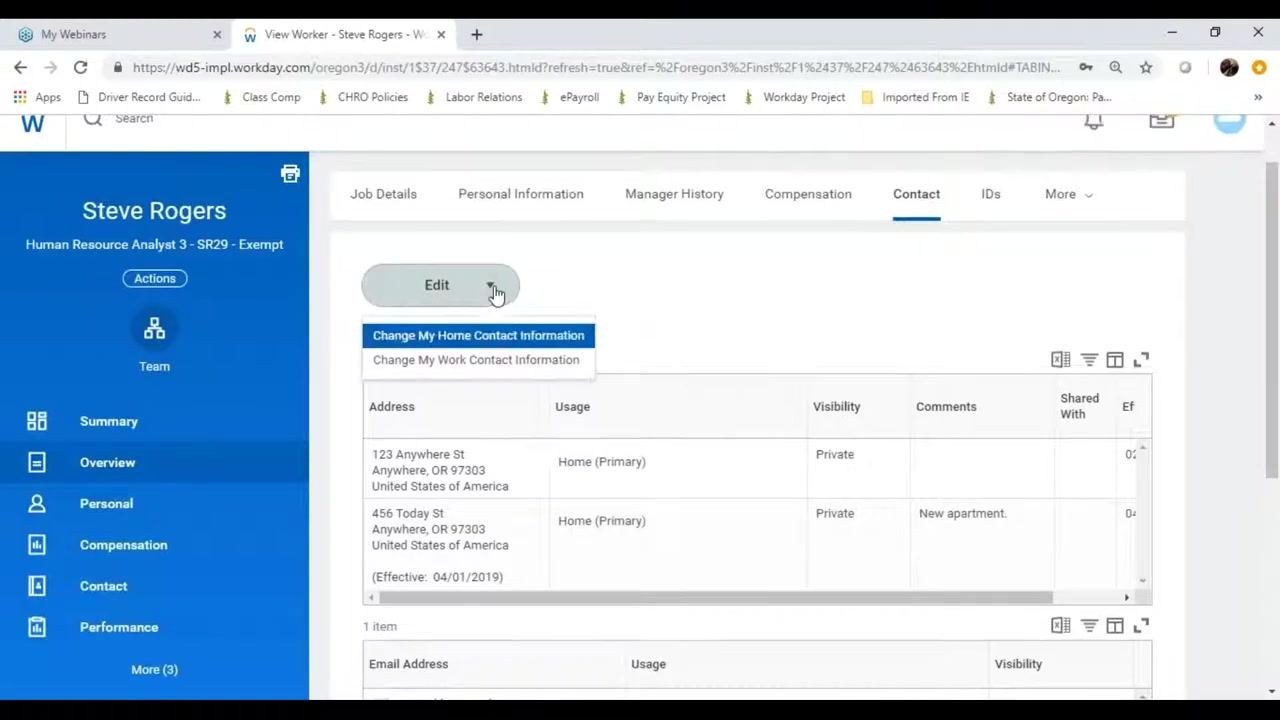
Task: Switch to the Job Details tab
Action: [383, 194]
